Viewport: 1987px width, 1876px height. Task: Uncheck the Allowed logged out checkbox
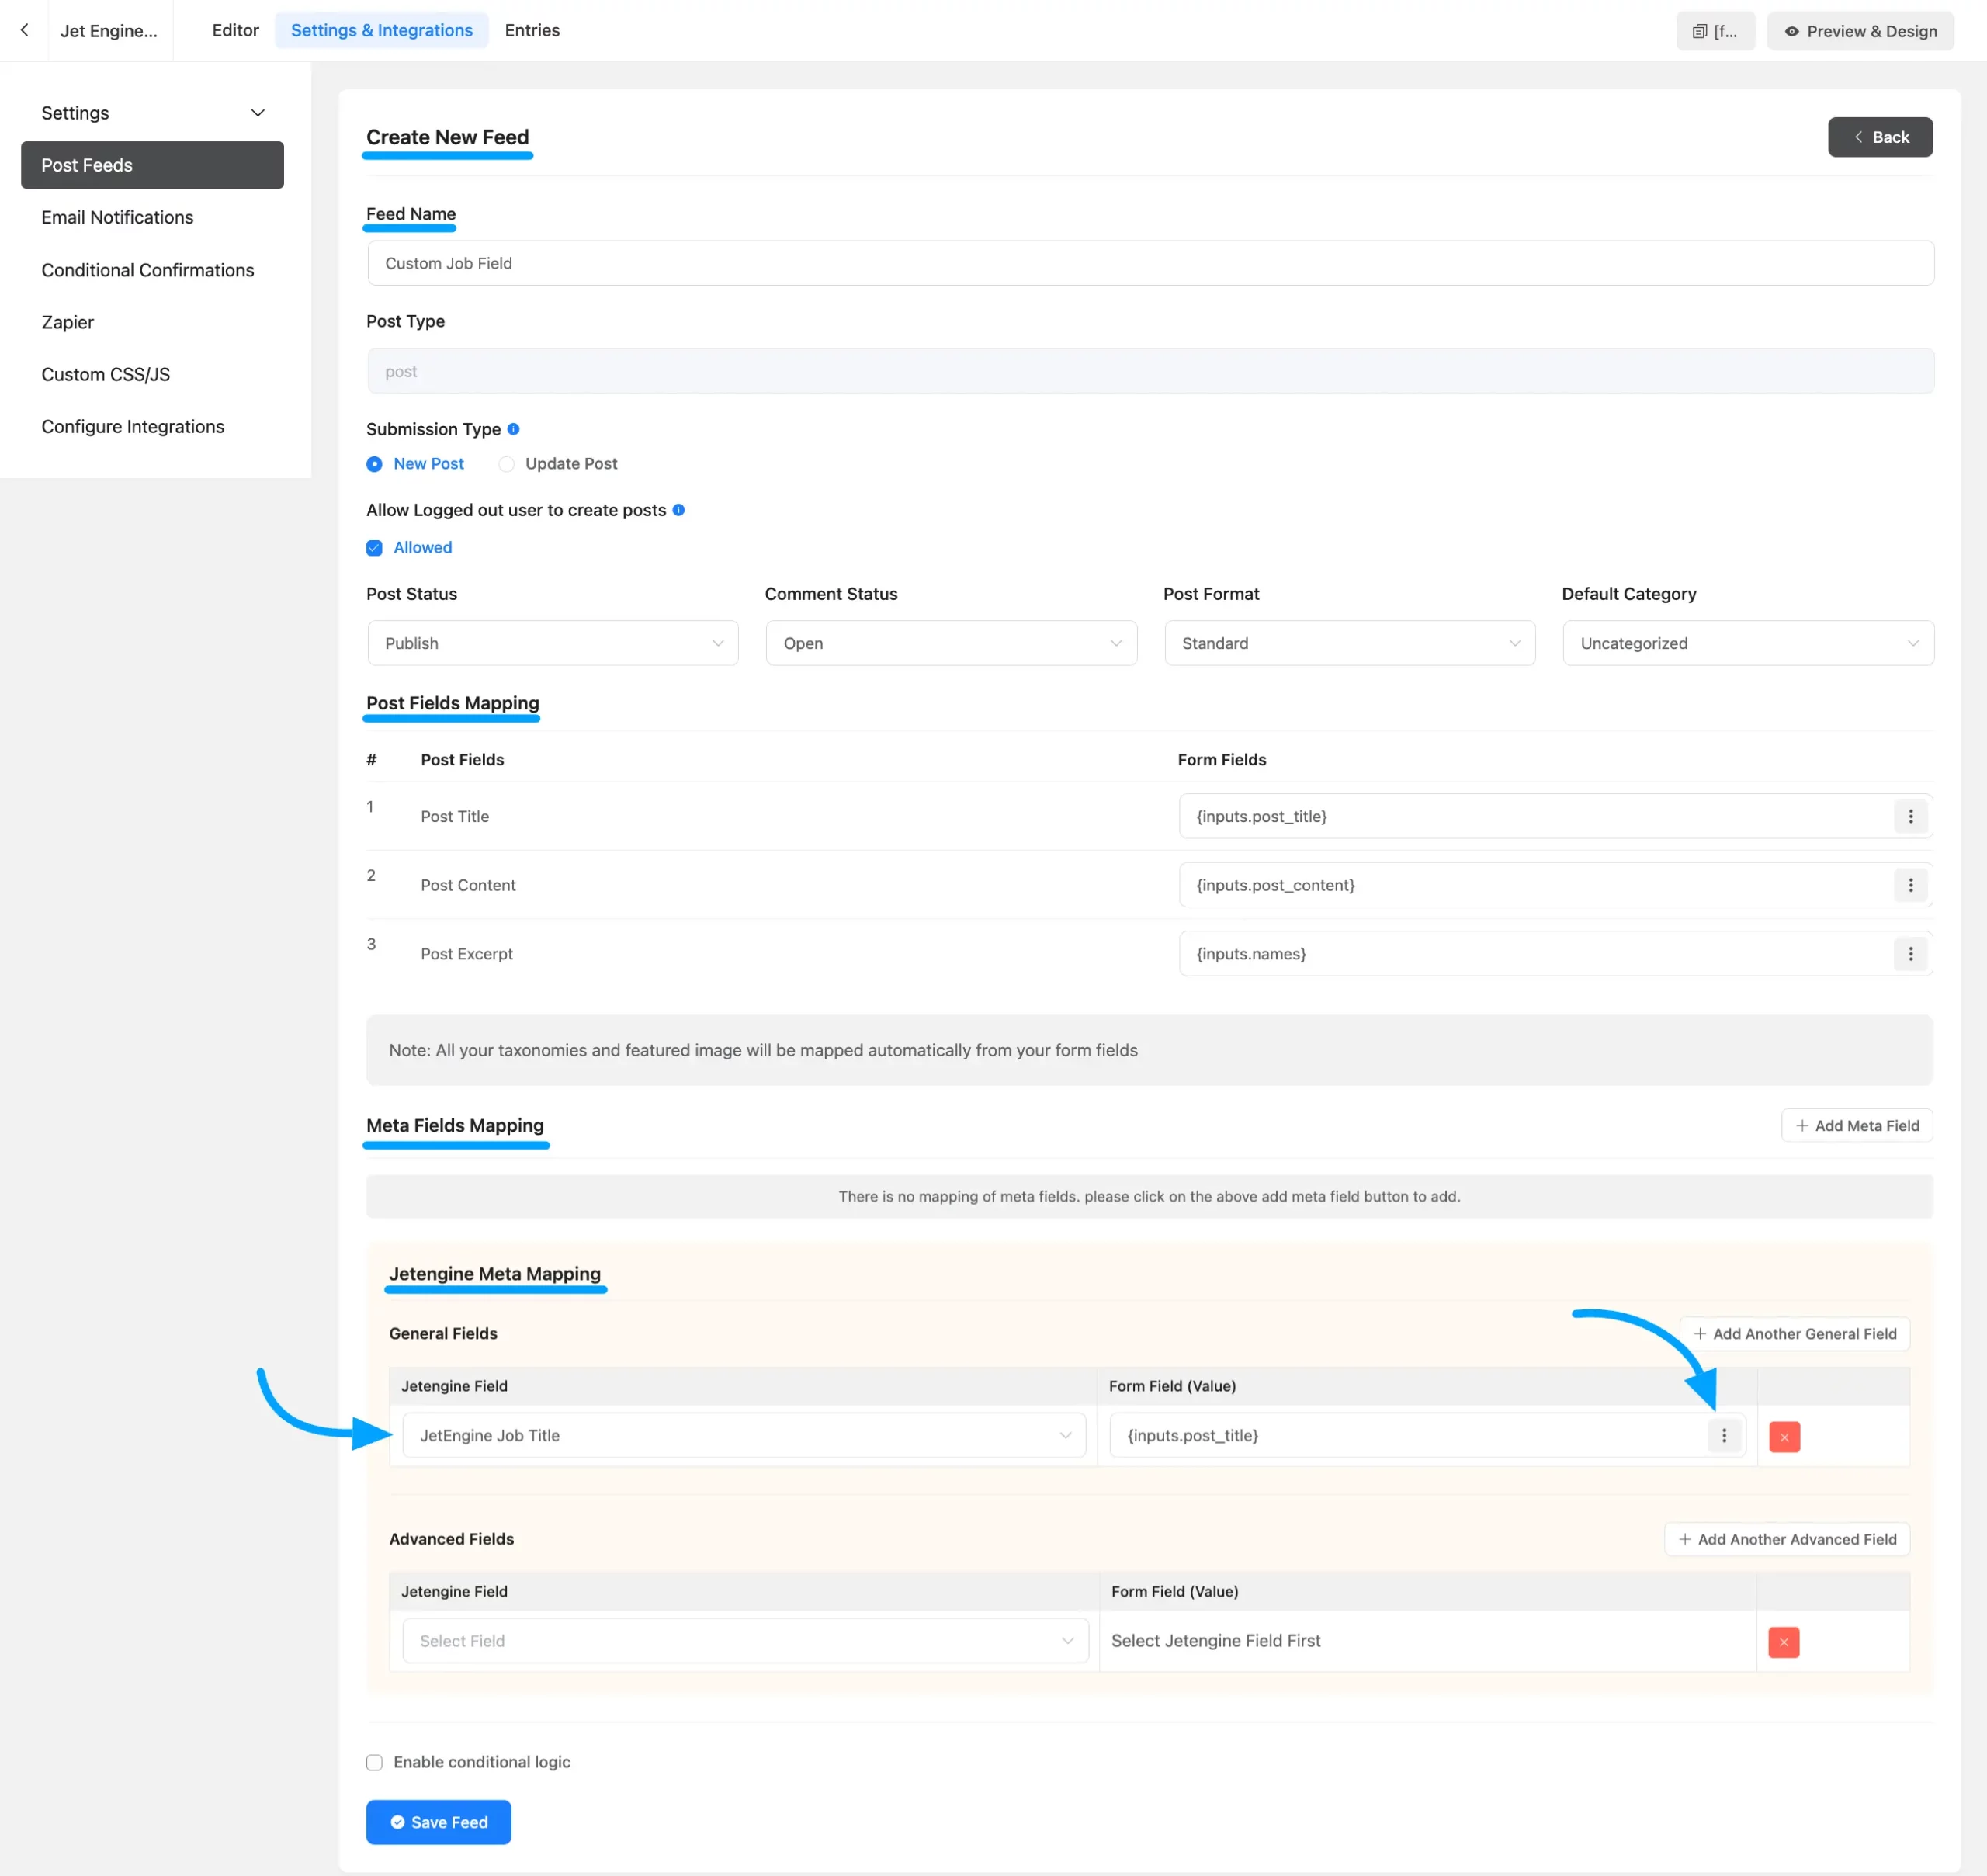pos(374,548)
